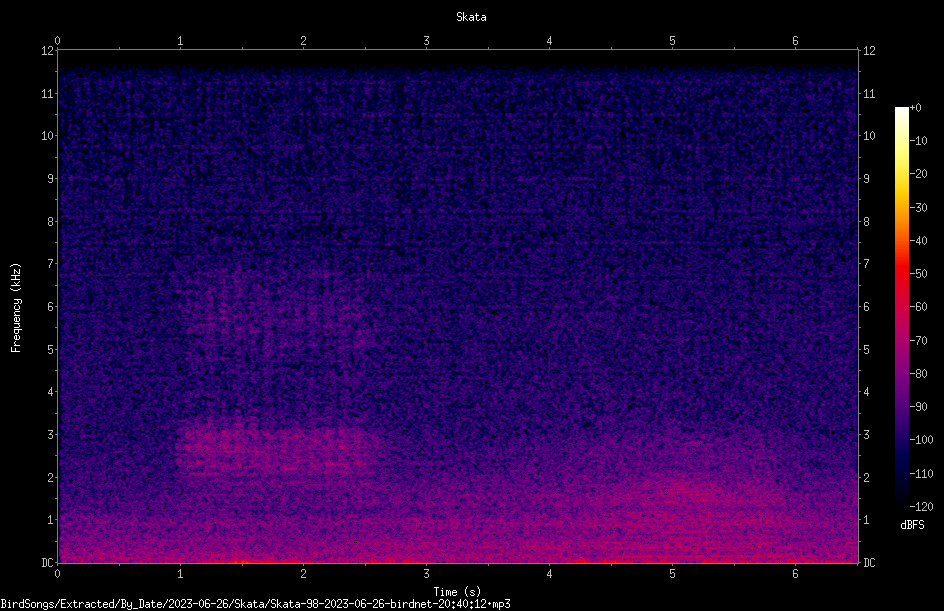
Task: Select the "DC" label on the left frequency axis
Action: coord(48,563)
